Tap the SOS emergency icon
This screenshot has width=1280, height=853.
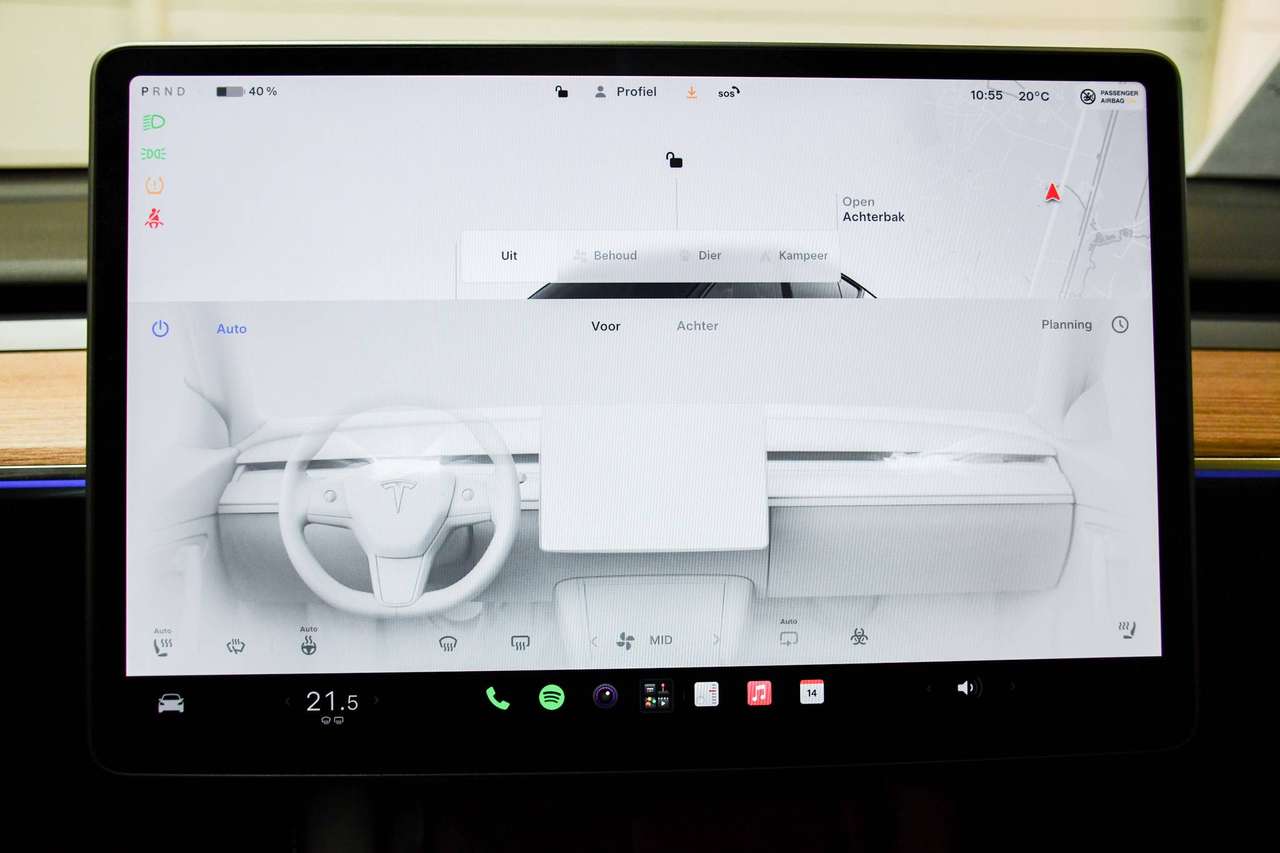click(728, 93)
